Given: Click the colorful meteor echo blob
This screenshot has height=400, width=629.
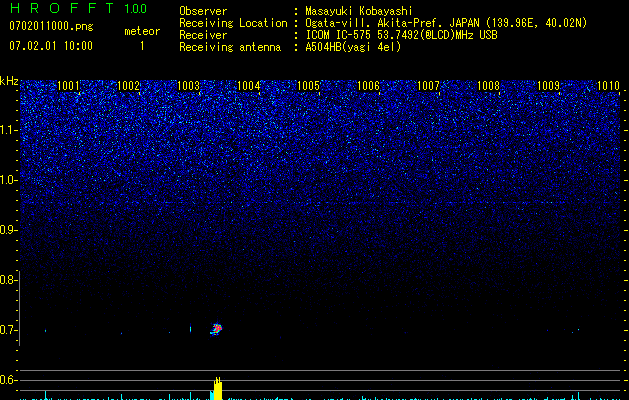Looking at the screenshot, I should (216, 328).
